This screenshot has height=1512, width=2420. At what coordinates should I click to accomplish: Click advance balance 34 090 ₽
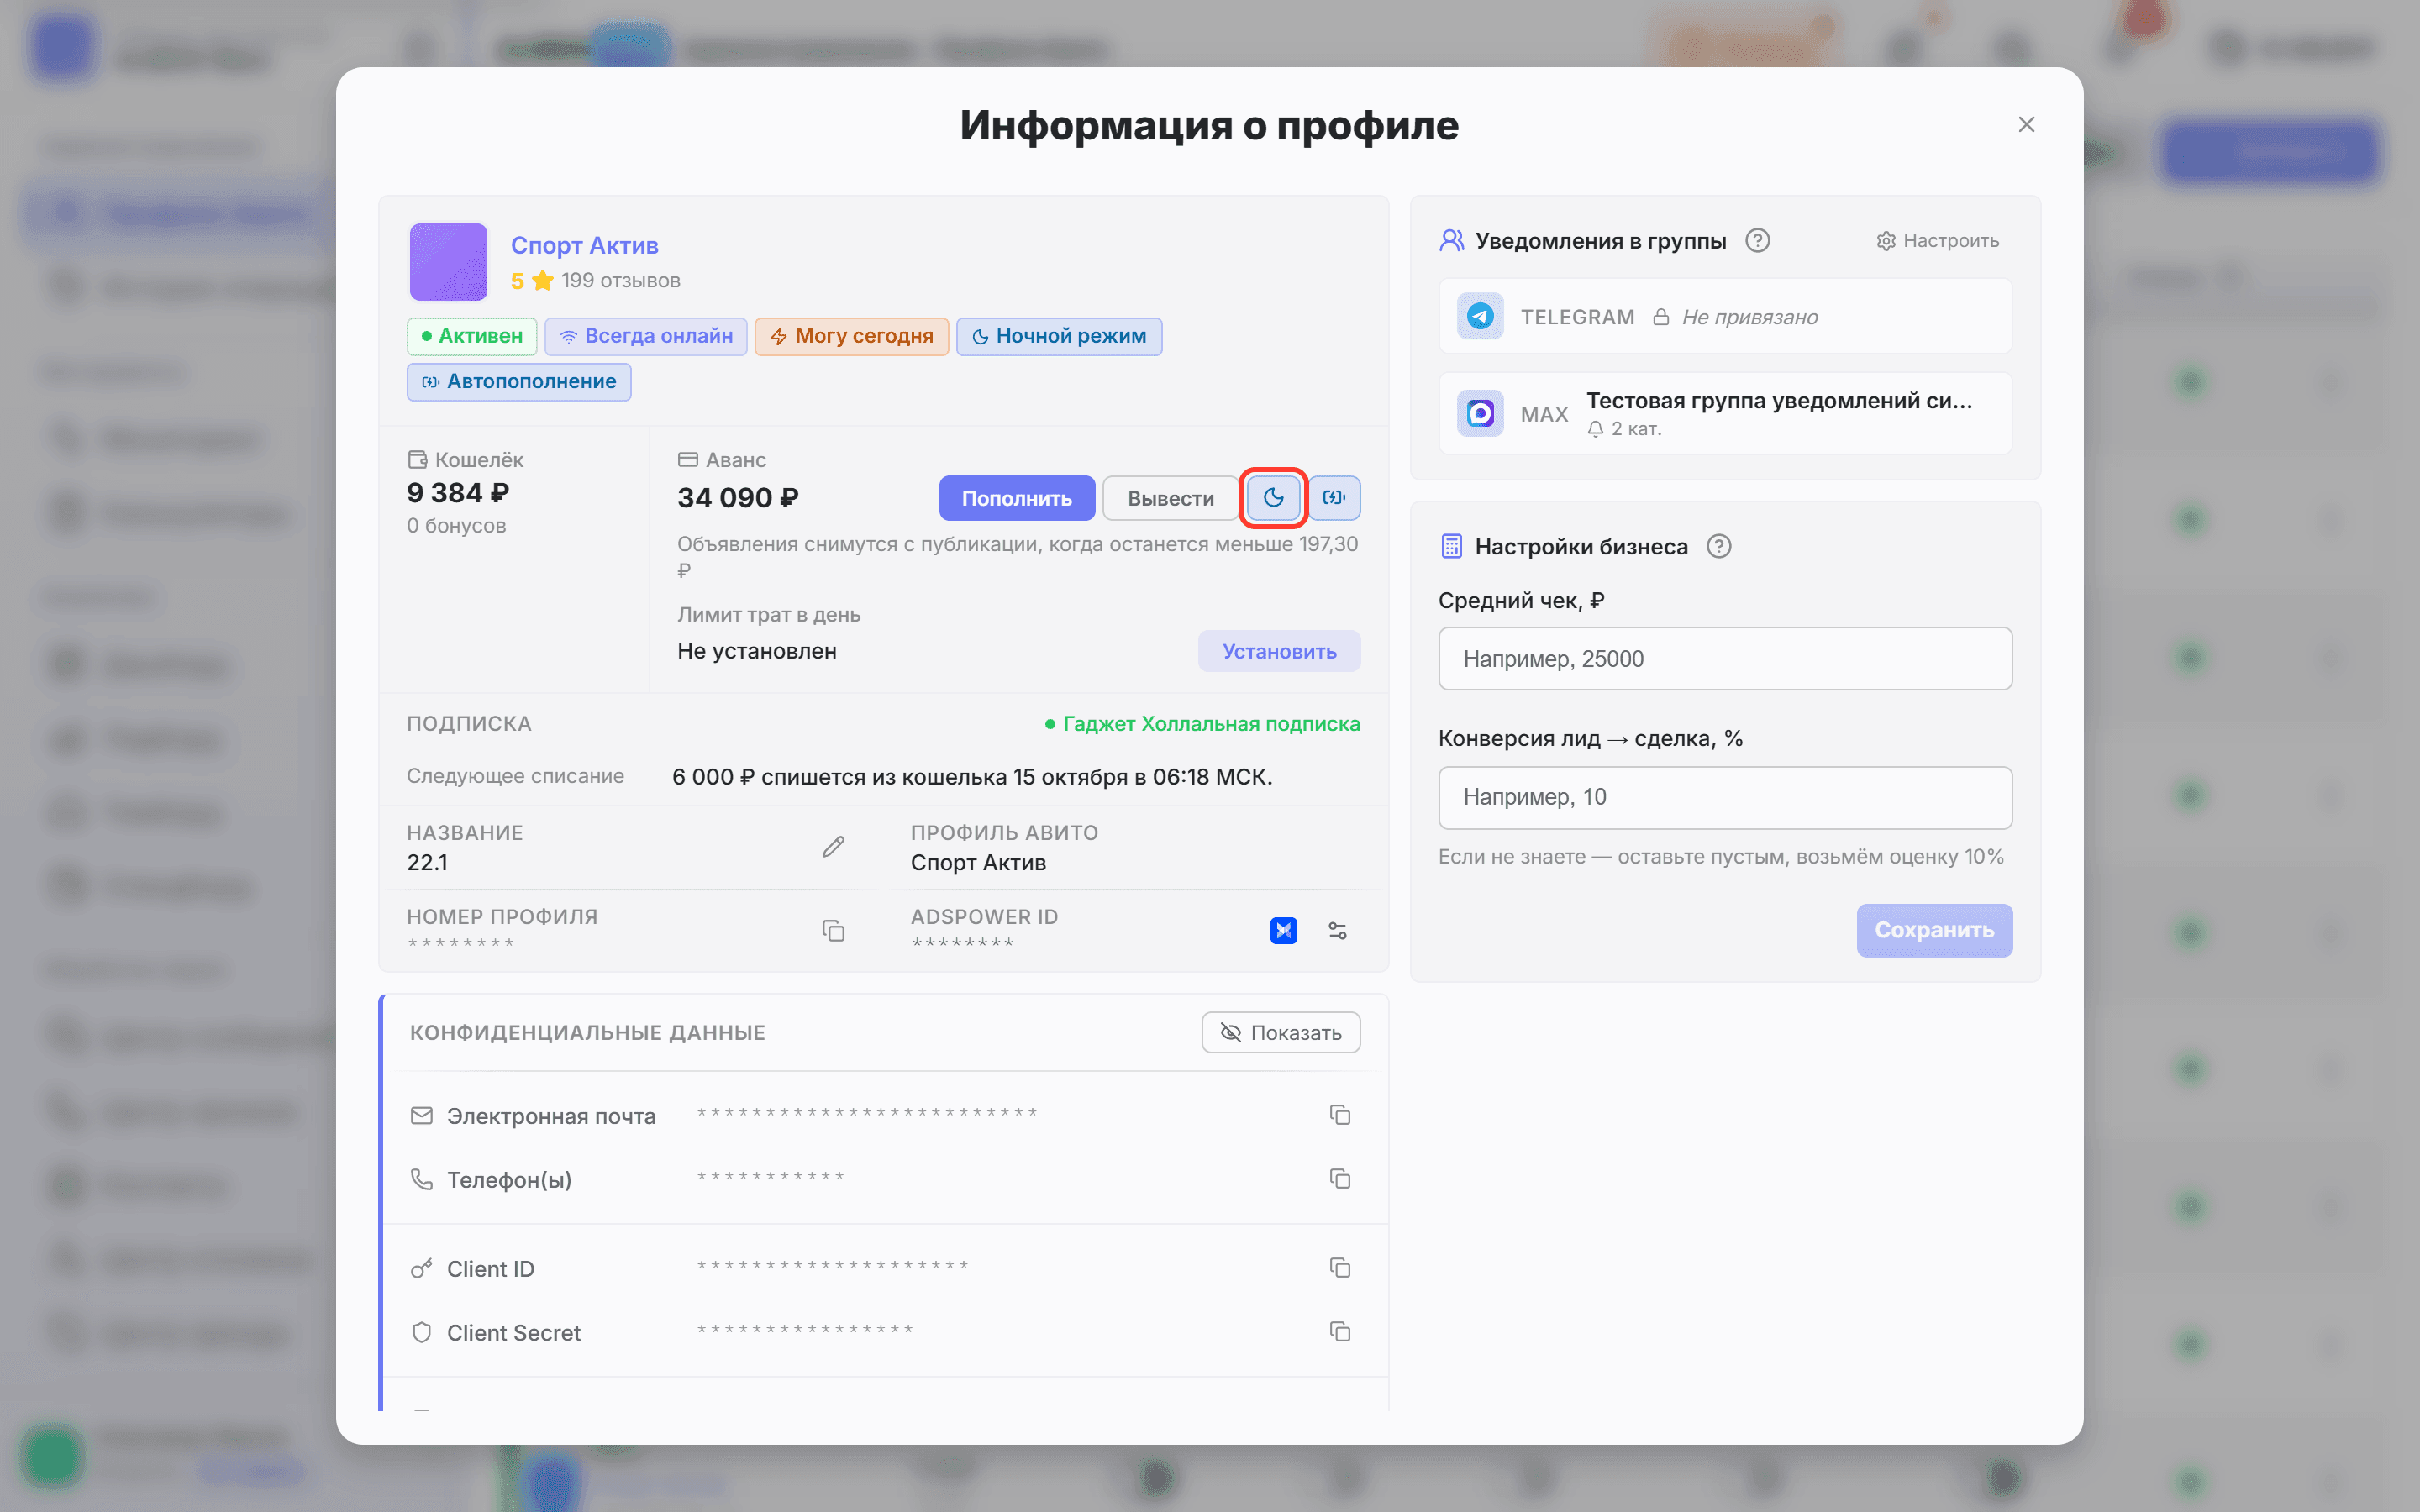tap(738, 497)
